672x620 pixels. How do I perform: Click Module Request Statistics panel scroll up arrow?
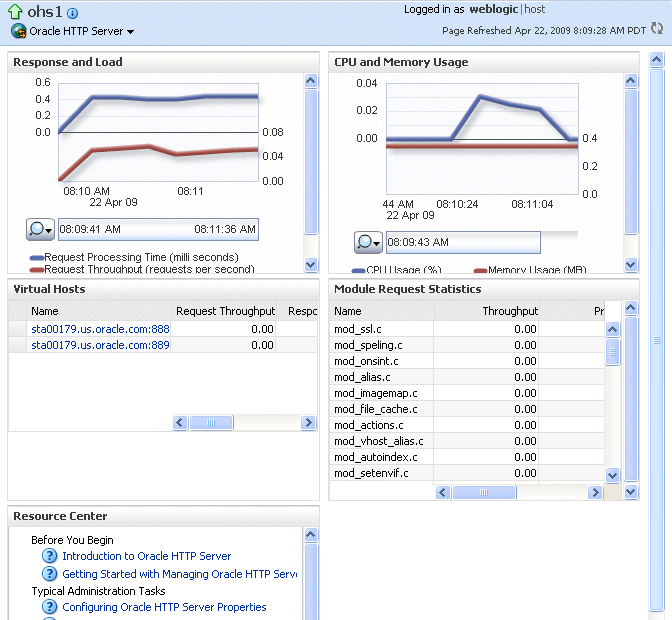pos(631,308)
